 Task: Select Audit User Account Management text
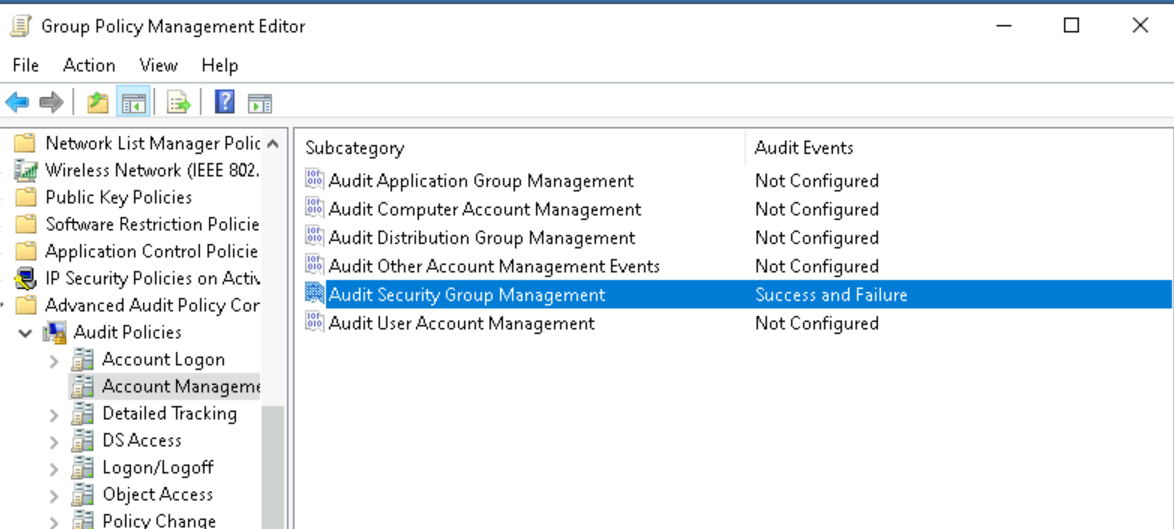click(462, 322)
